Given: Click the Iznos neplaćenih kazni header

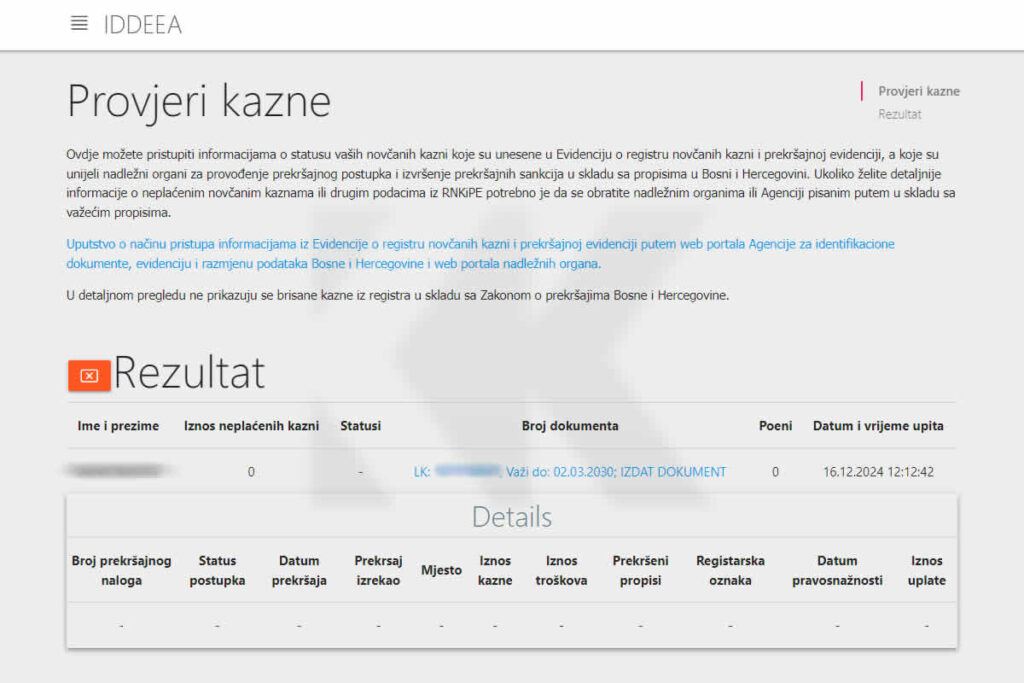Looking at the screenshot, I should coord(251,425).
